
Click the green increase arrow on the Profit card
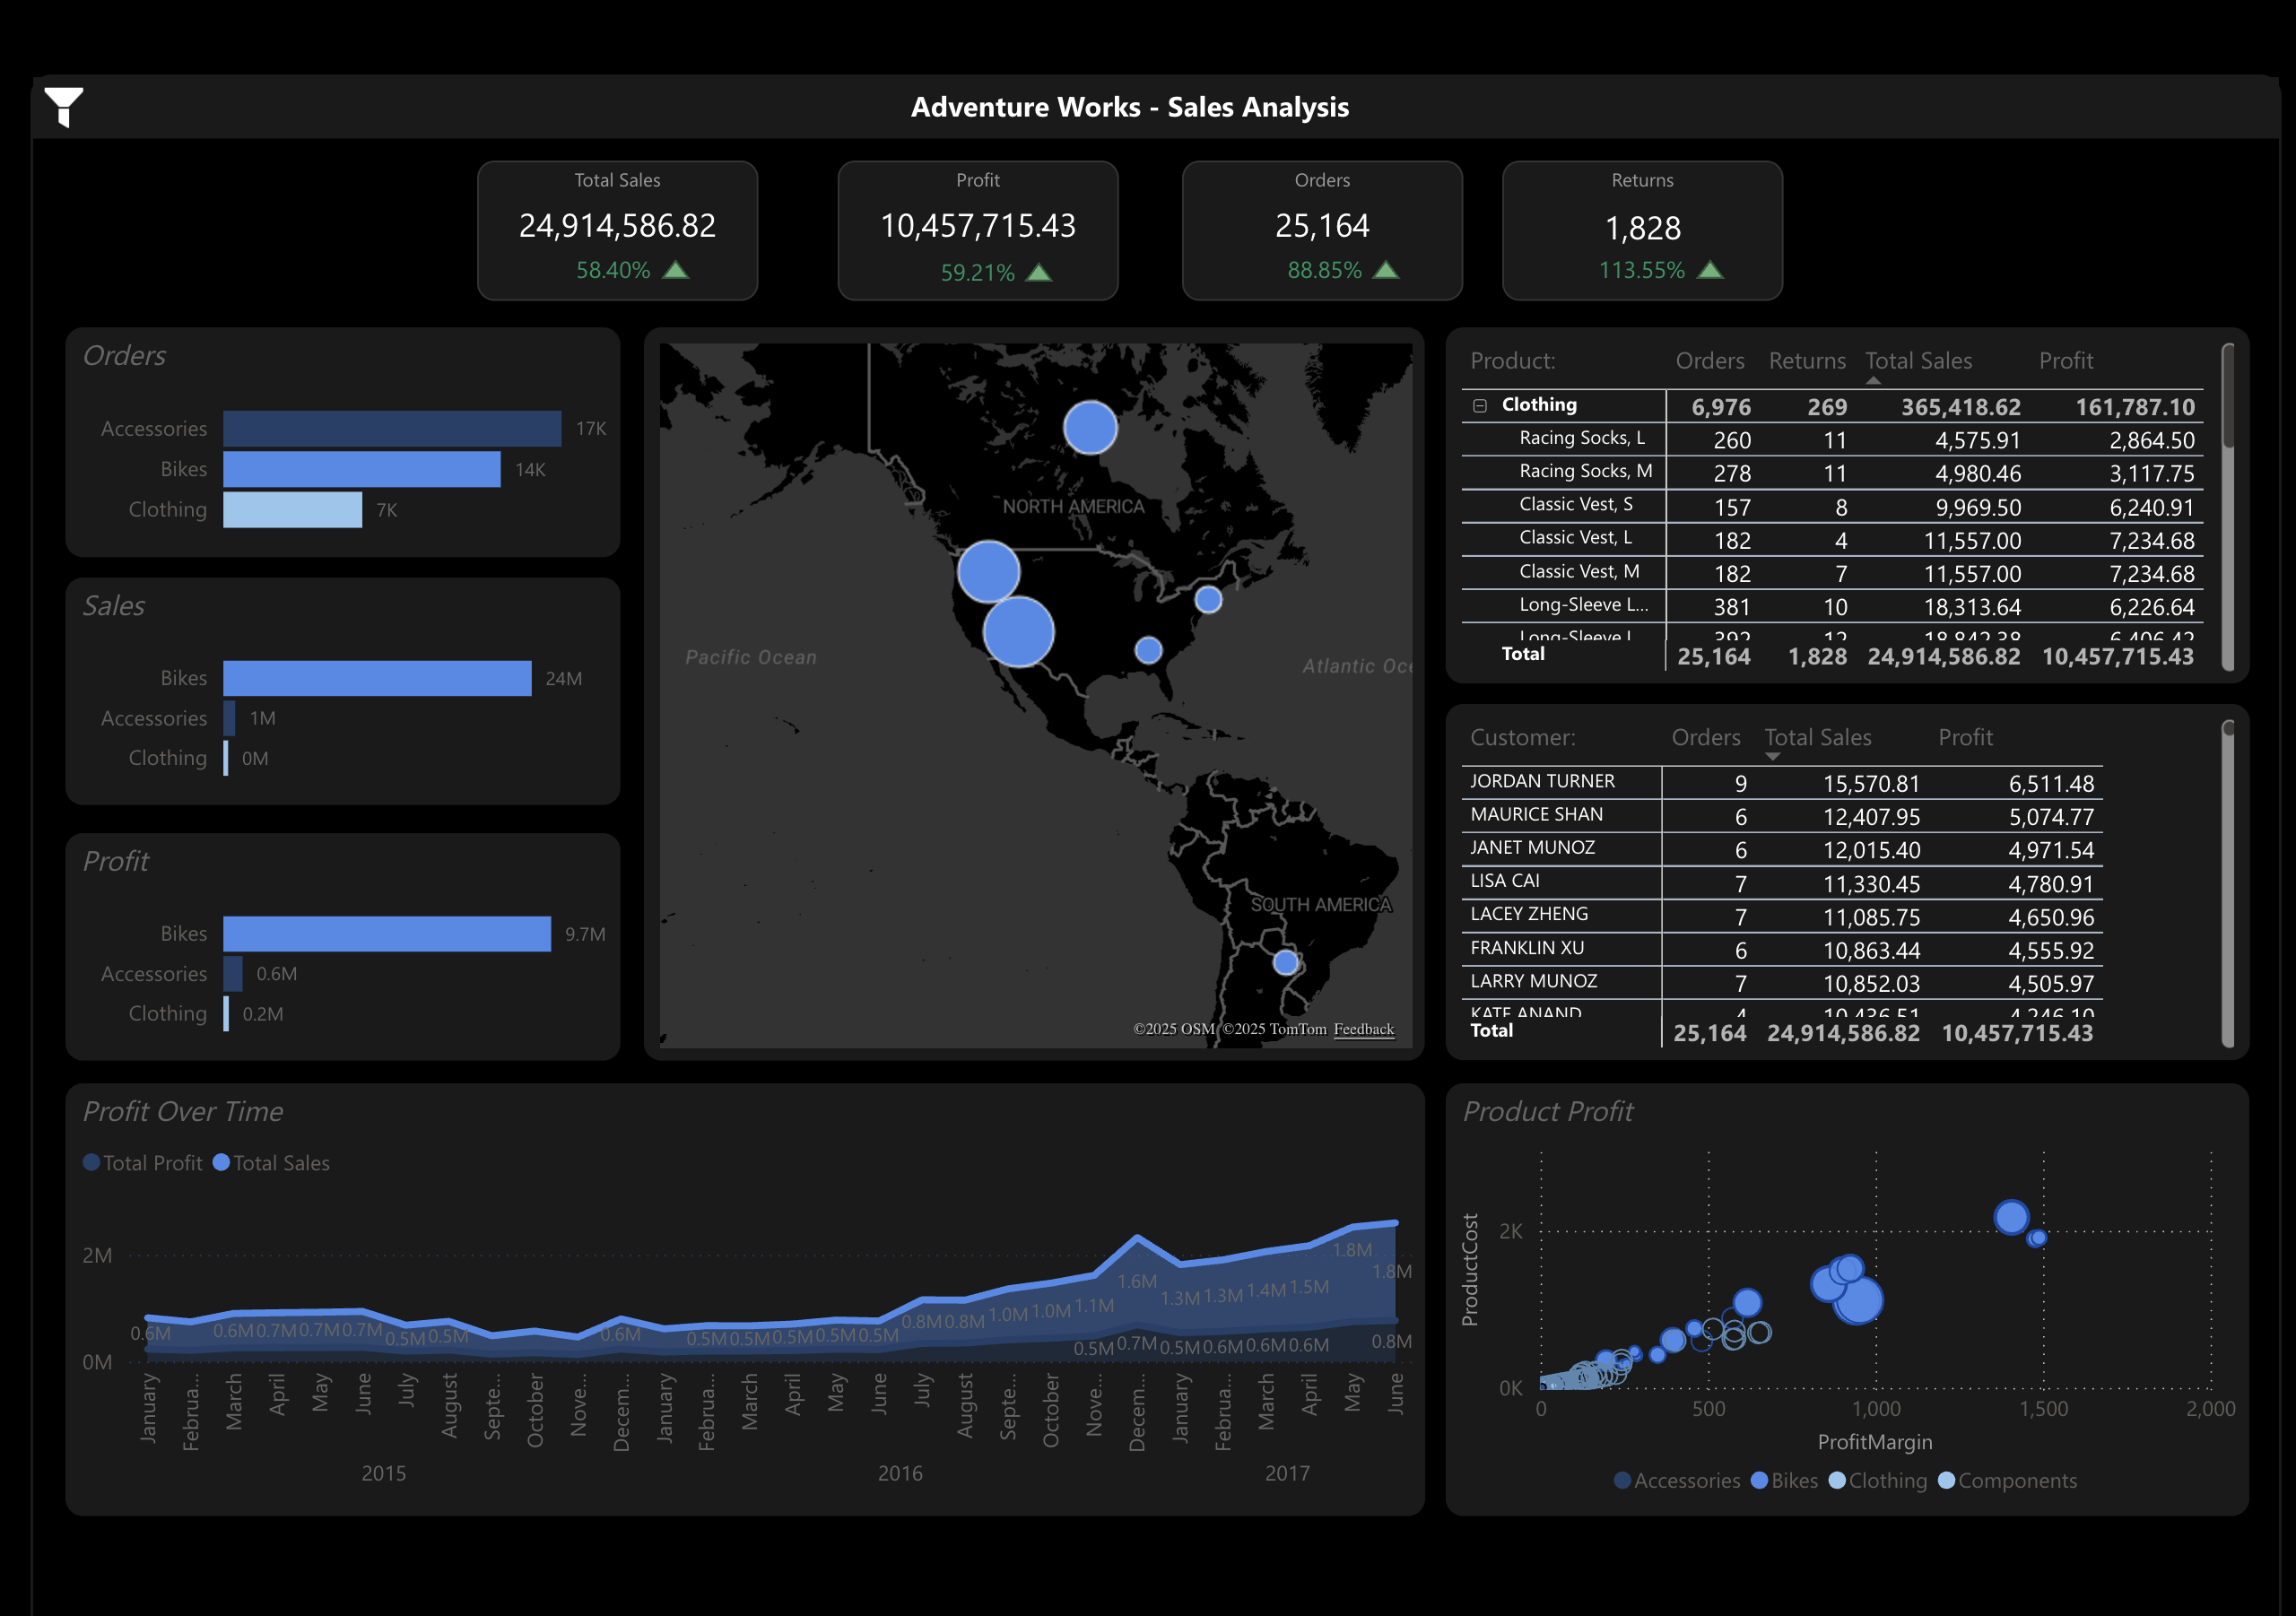[x=1040, y=270]
